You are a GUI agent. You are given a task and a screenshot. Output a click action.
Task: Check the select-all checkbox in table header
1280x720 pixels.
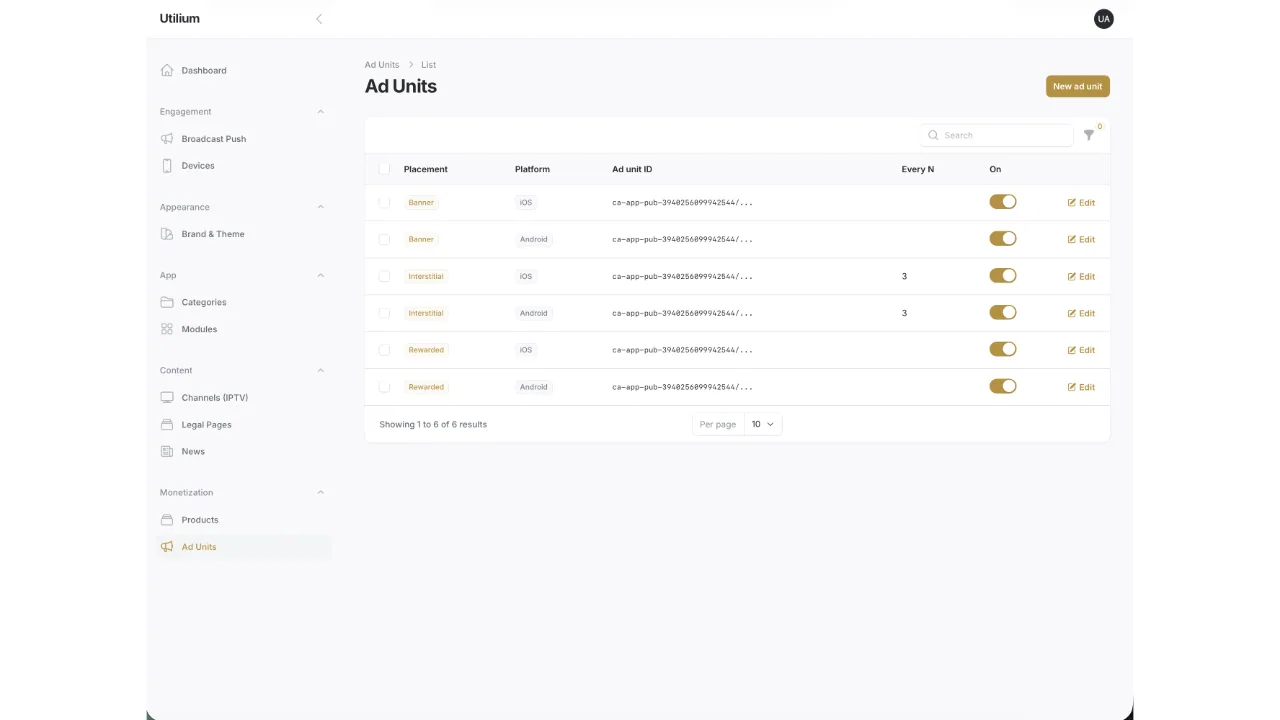pyautogui.click(x=384, y=169)
